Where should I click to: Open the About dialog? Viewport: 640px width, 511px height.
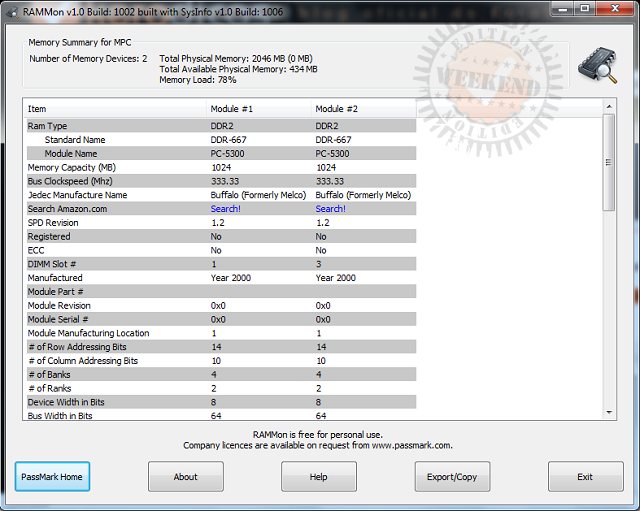click(x=186, y=477)
